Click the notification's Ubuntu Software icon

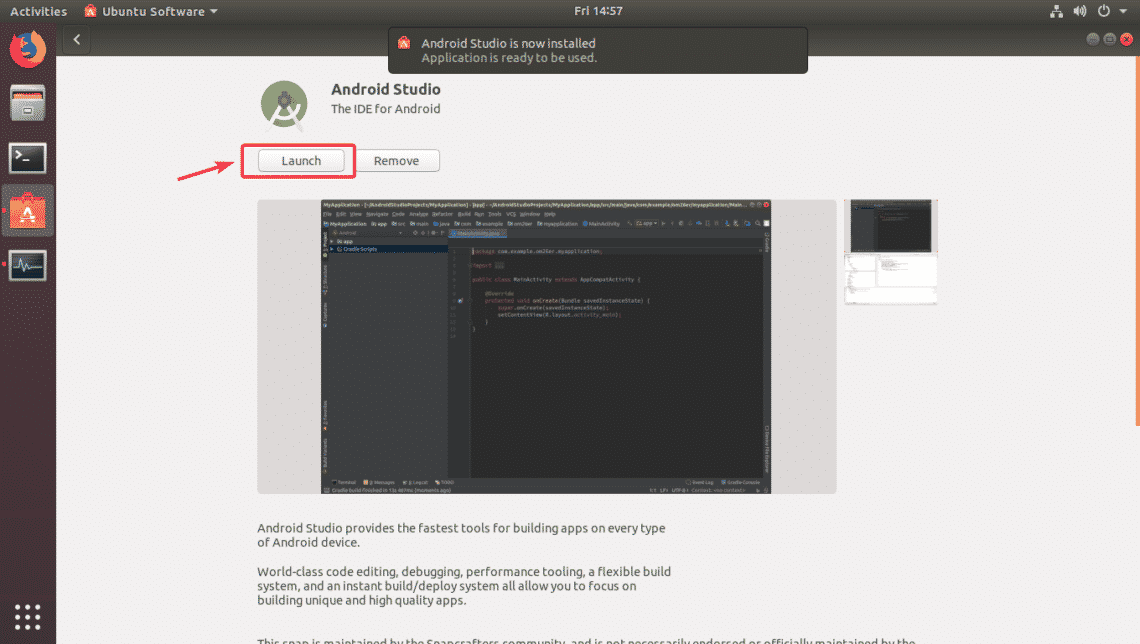click(404, 44)
